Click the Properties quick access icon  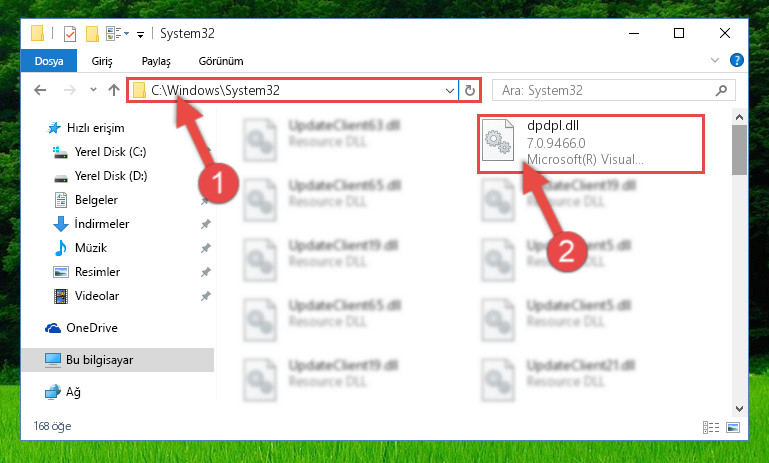[x=70, y=33]
